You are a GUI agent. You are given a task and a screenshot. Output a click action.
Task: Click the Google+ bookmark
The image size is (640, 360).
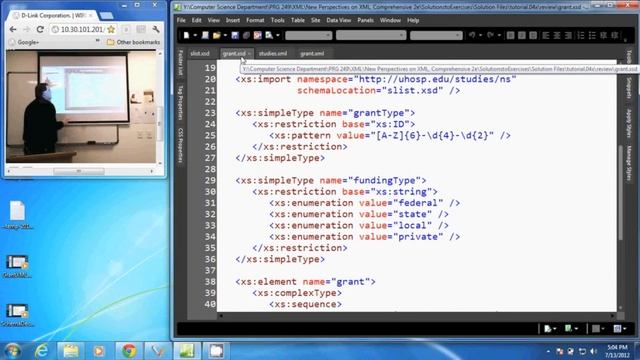coord(24,42)
